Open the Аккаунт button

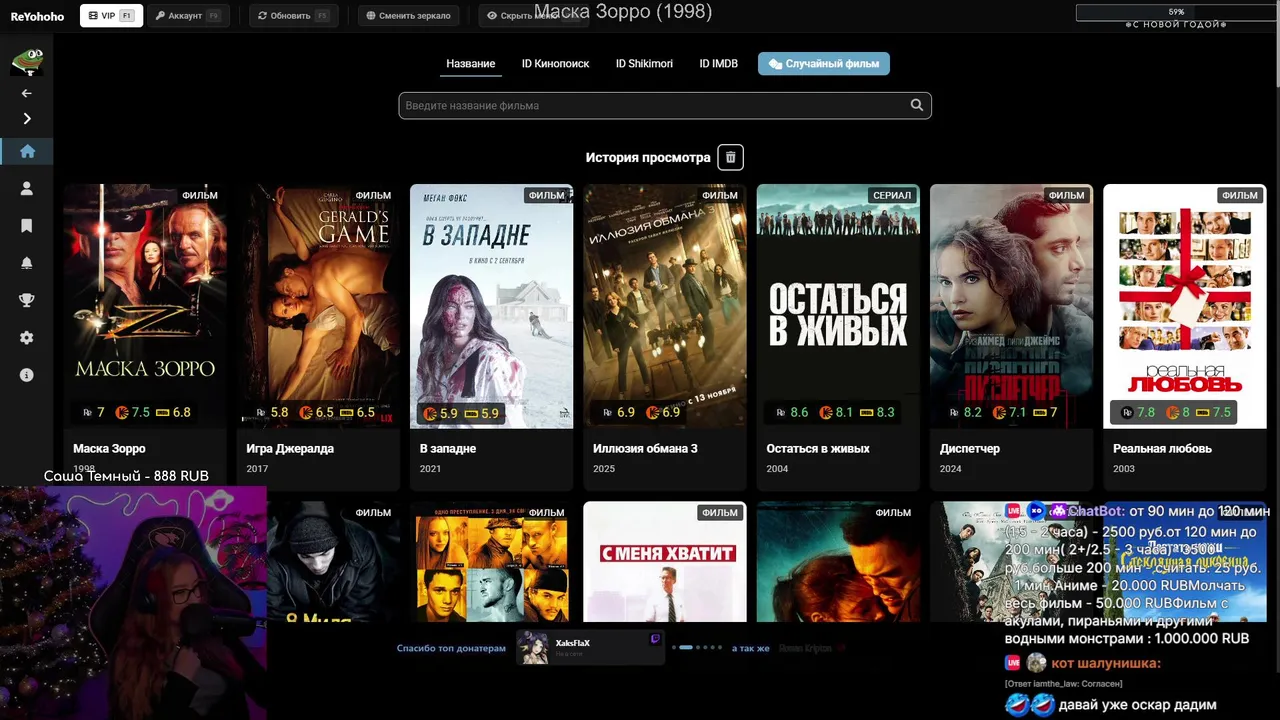[189, 16]
